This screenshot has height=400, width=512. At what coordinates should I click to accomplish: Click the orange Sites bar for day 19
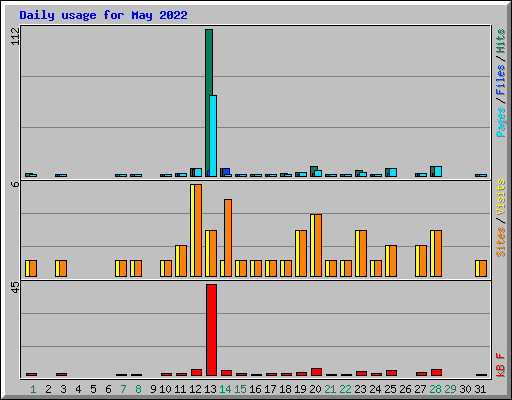(x=303, y=253)
